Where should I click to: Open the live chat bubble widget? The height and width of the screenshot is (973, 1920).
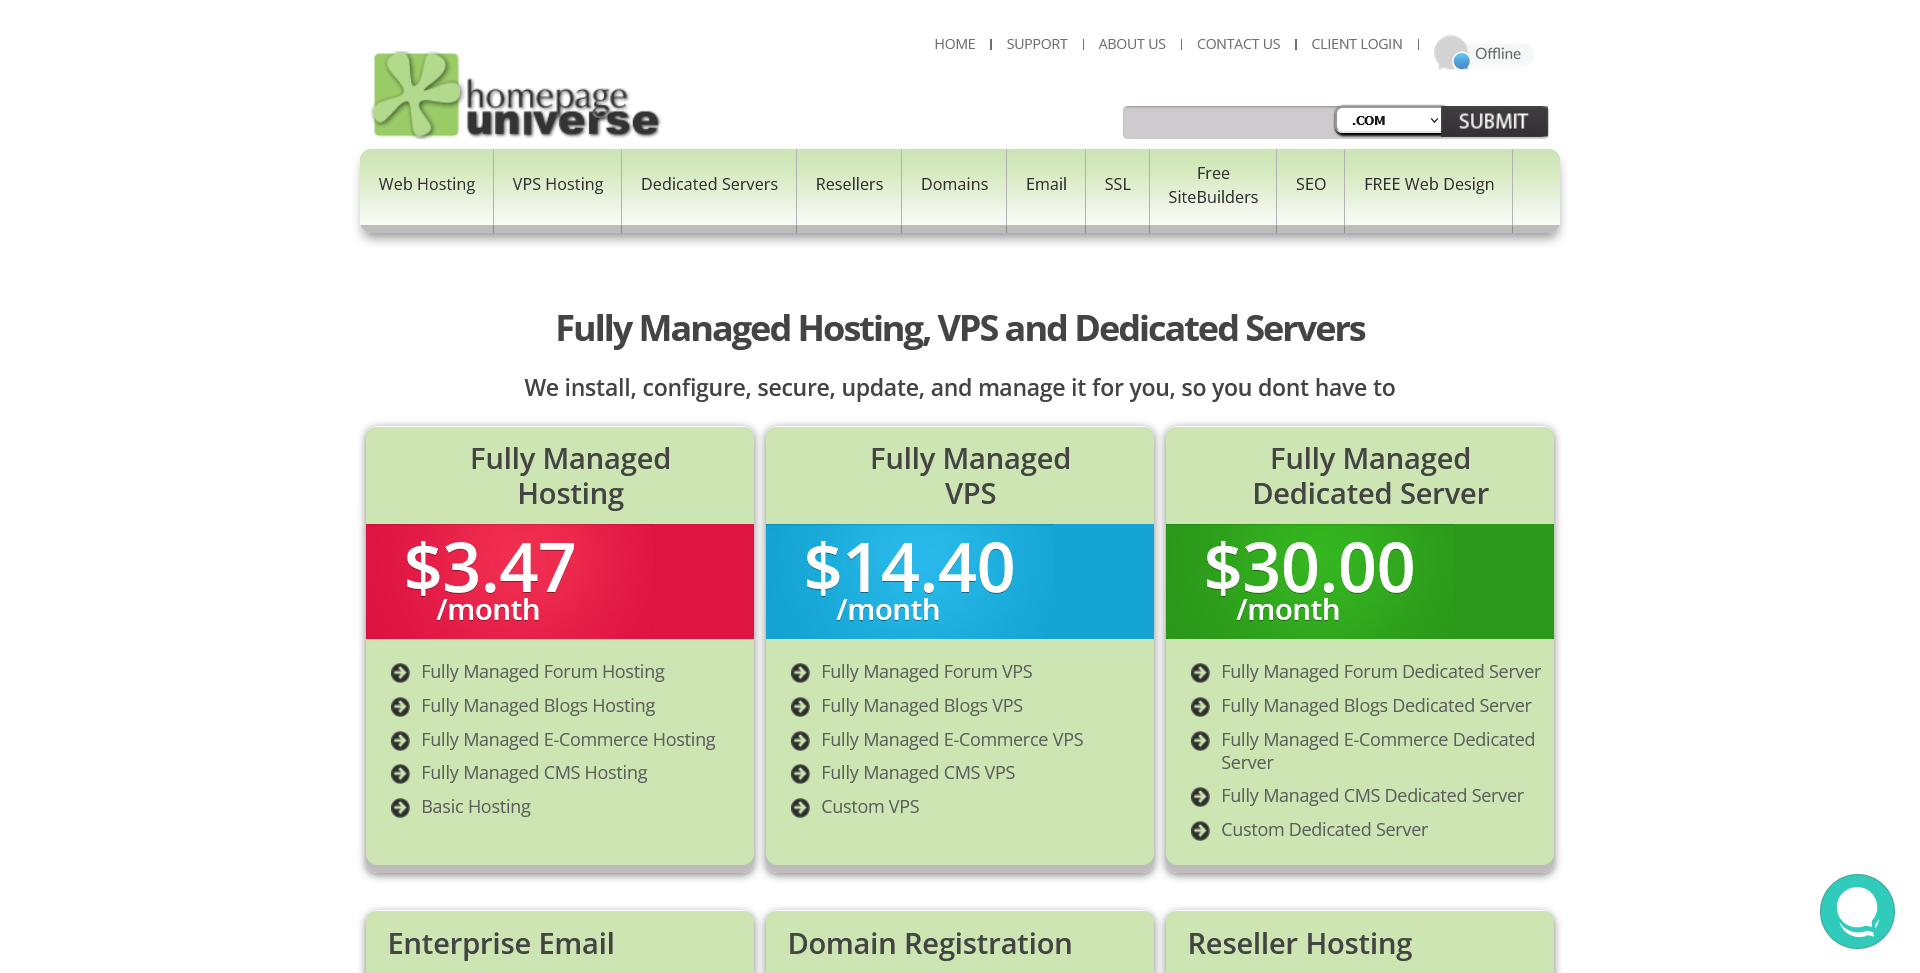pos(1856,911)
